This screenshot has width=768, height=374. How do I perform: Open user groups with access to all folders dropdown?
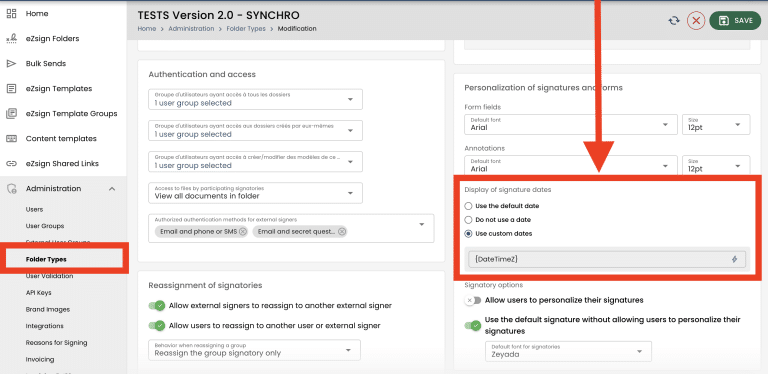pyautogui.click(x=256, y=99)
